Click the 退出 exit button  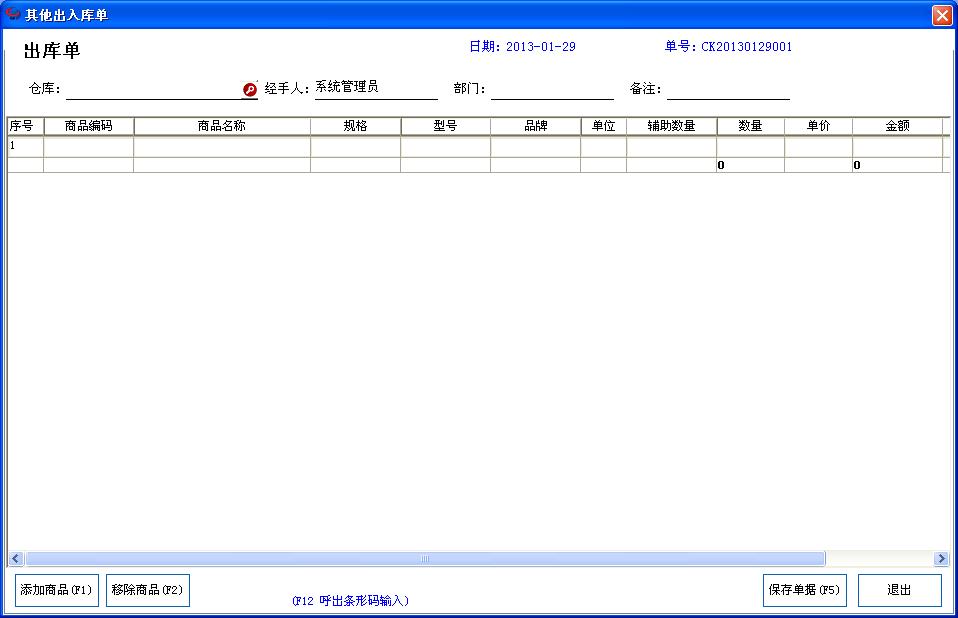tap(899, 590)
